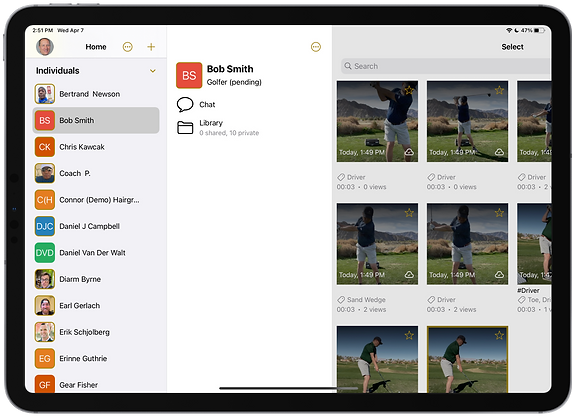572x418 pixels.
Task: Click the DVD avatar icon
Action: coord(45,252)
